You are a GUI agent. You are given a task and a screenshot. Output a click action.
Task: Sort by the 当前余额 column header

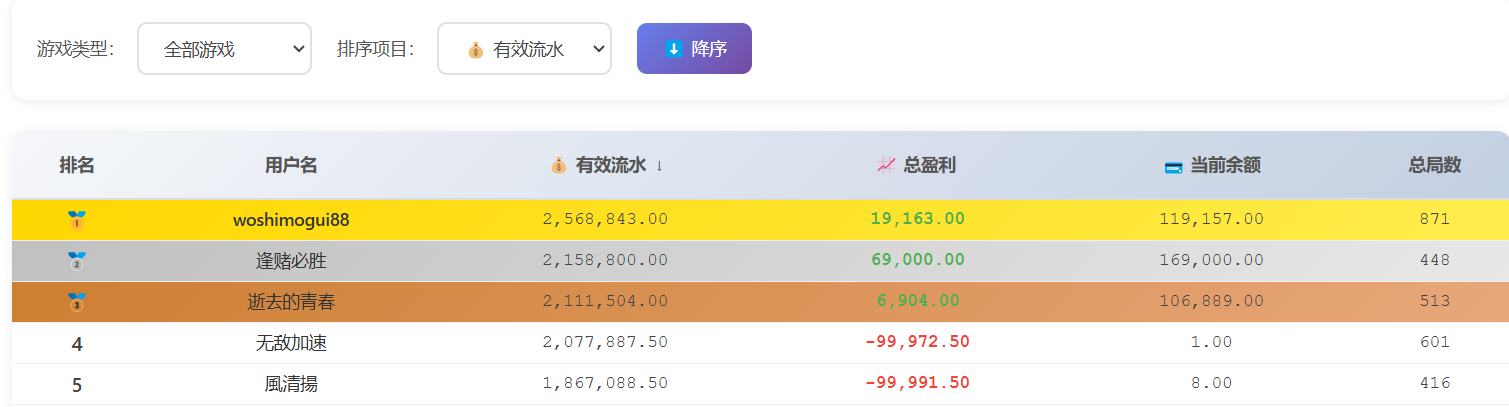(x=1224, y=166)
